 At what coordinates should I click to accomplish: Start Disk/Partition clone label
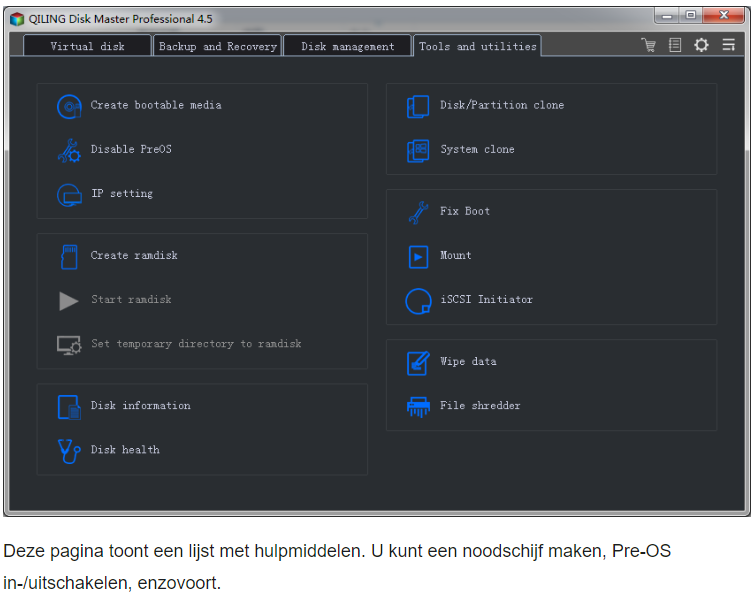pyautogui.click(x=502, y=105)
